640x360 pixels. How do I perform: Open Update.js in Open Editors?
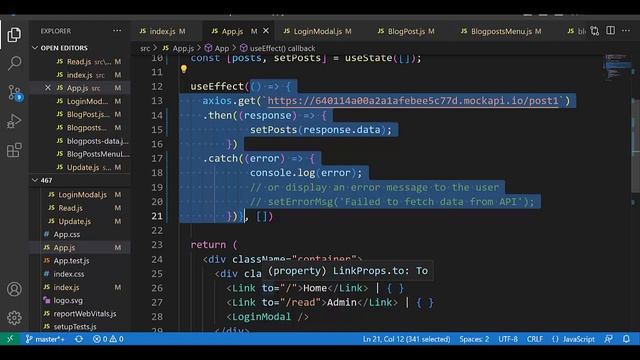[x=80, y=167]
